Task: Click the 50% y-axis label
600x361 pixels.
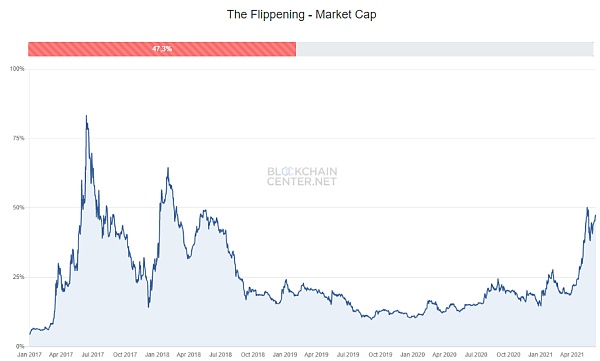Action: 18,207
